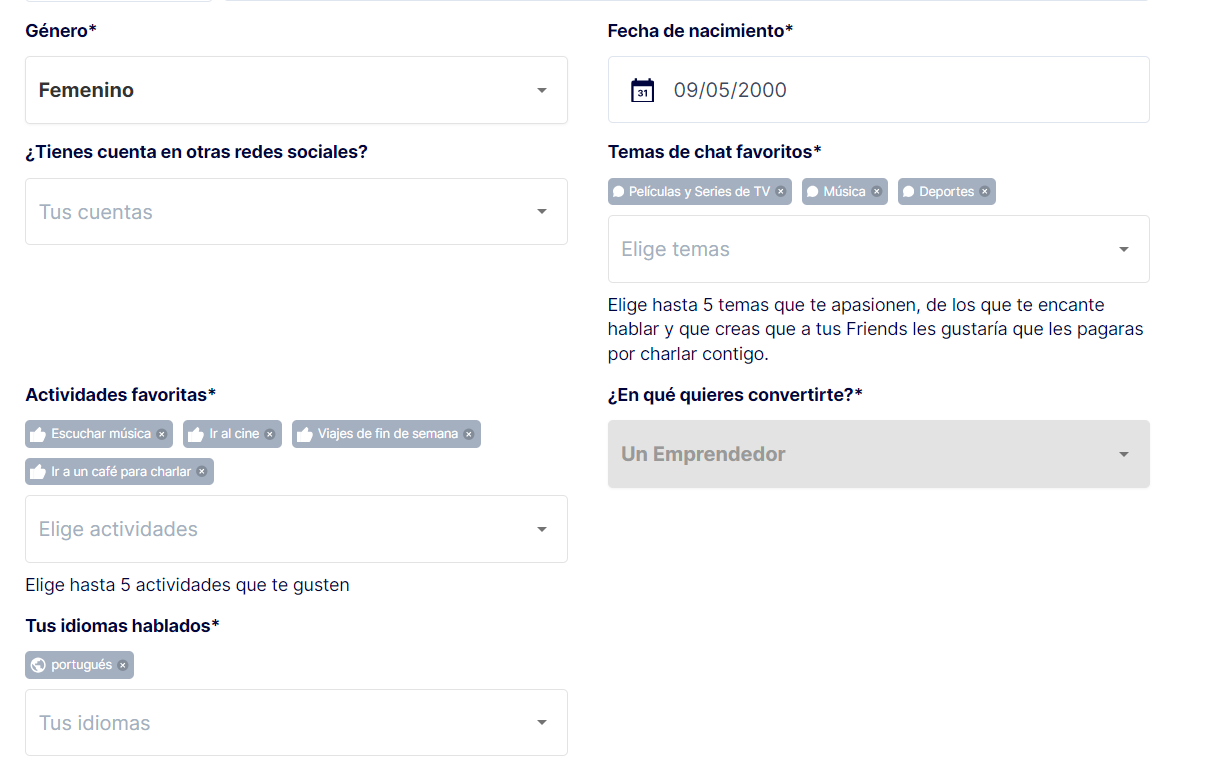Open the 'Tus idiomas' language dropdown

(296, 723)
